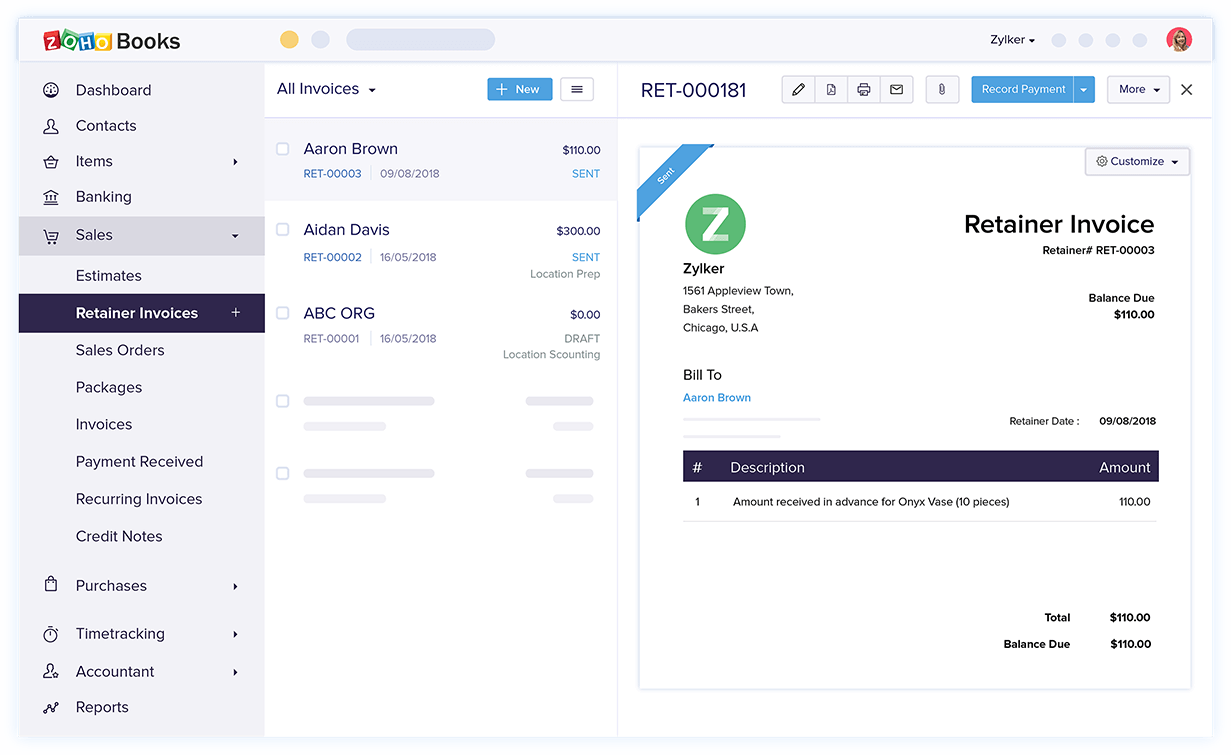The height and width of the screenshot is (755, 1231).
Task: Open Retainer Invoices section
Action: (x=137, y=313)
